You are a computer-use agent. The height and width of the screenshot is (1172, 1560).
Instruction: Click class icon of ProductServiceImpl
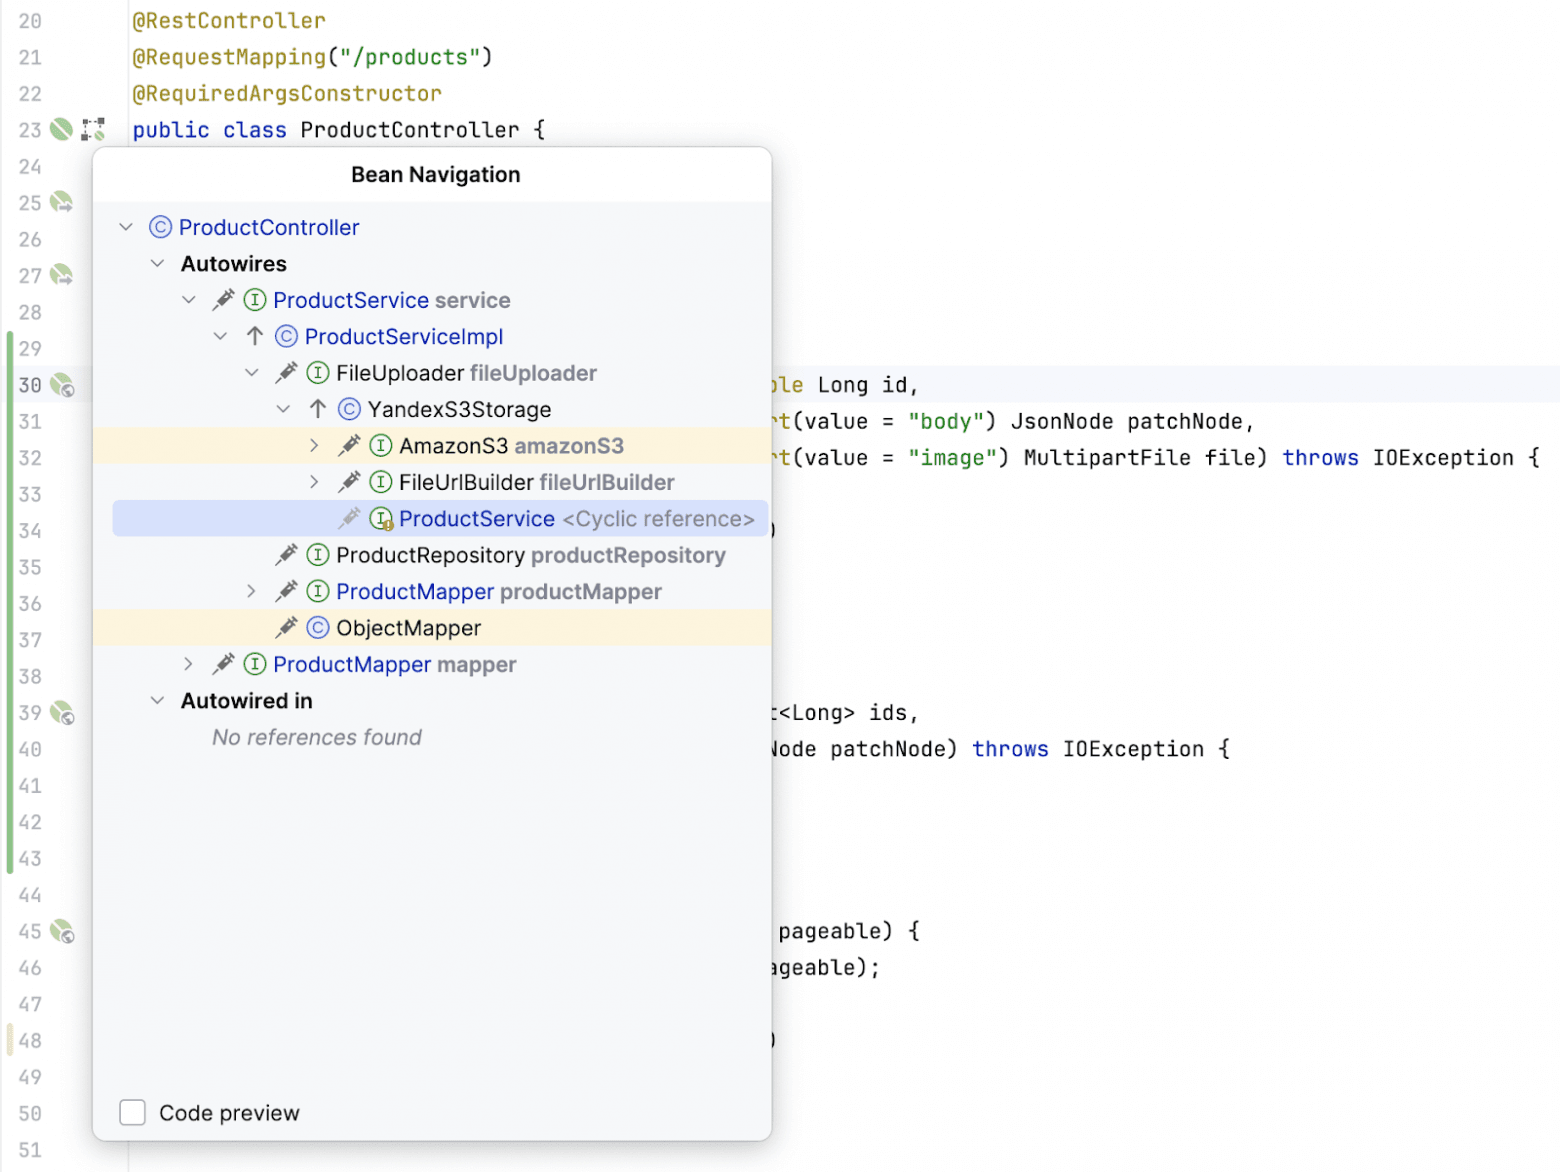click(x=286, y=336)
